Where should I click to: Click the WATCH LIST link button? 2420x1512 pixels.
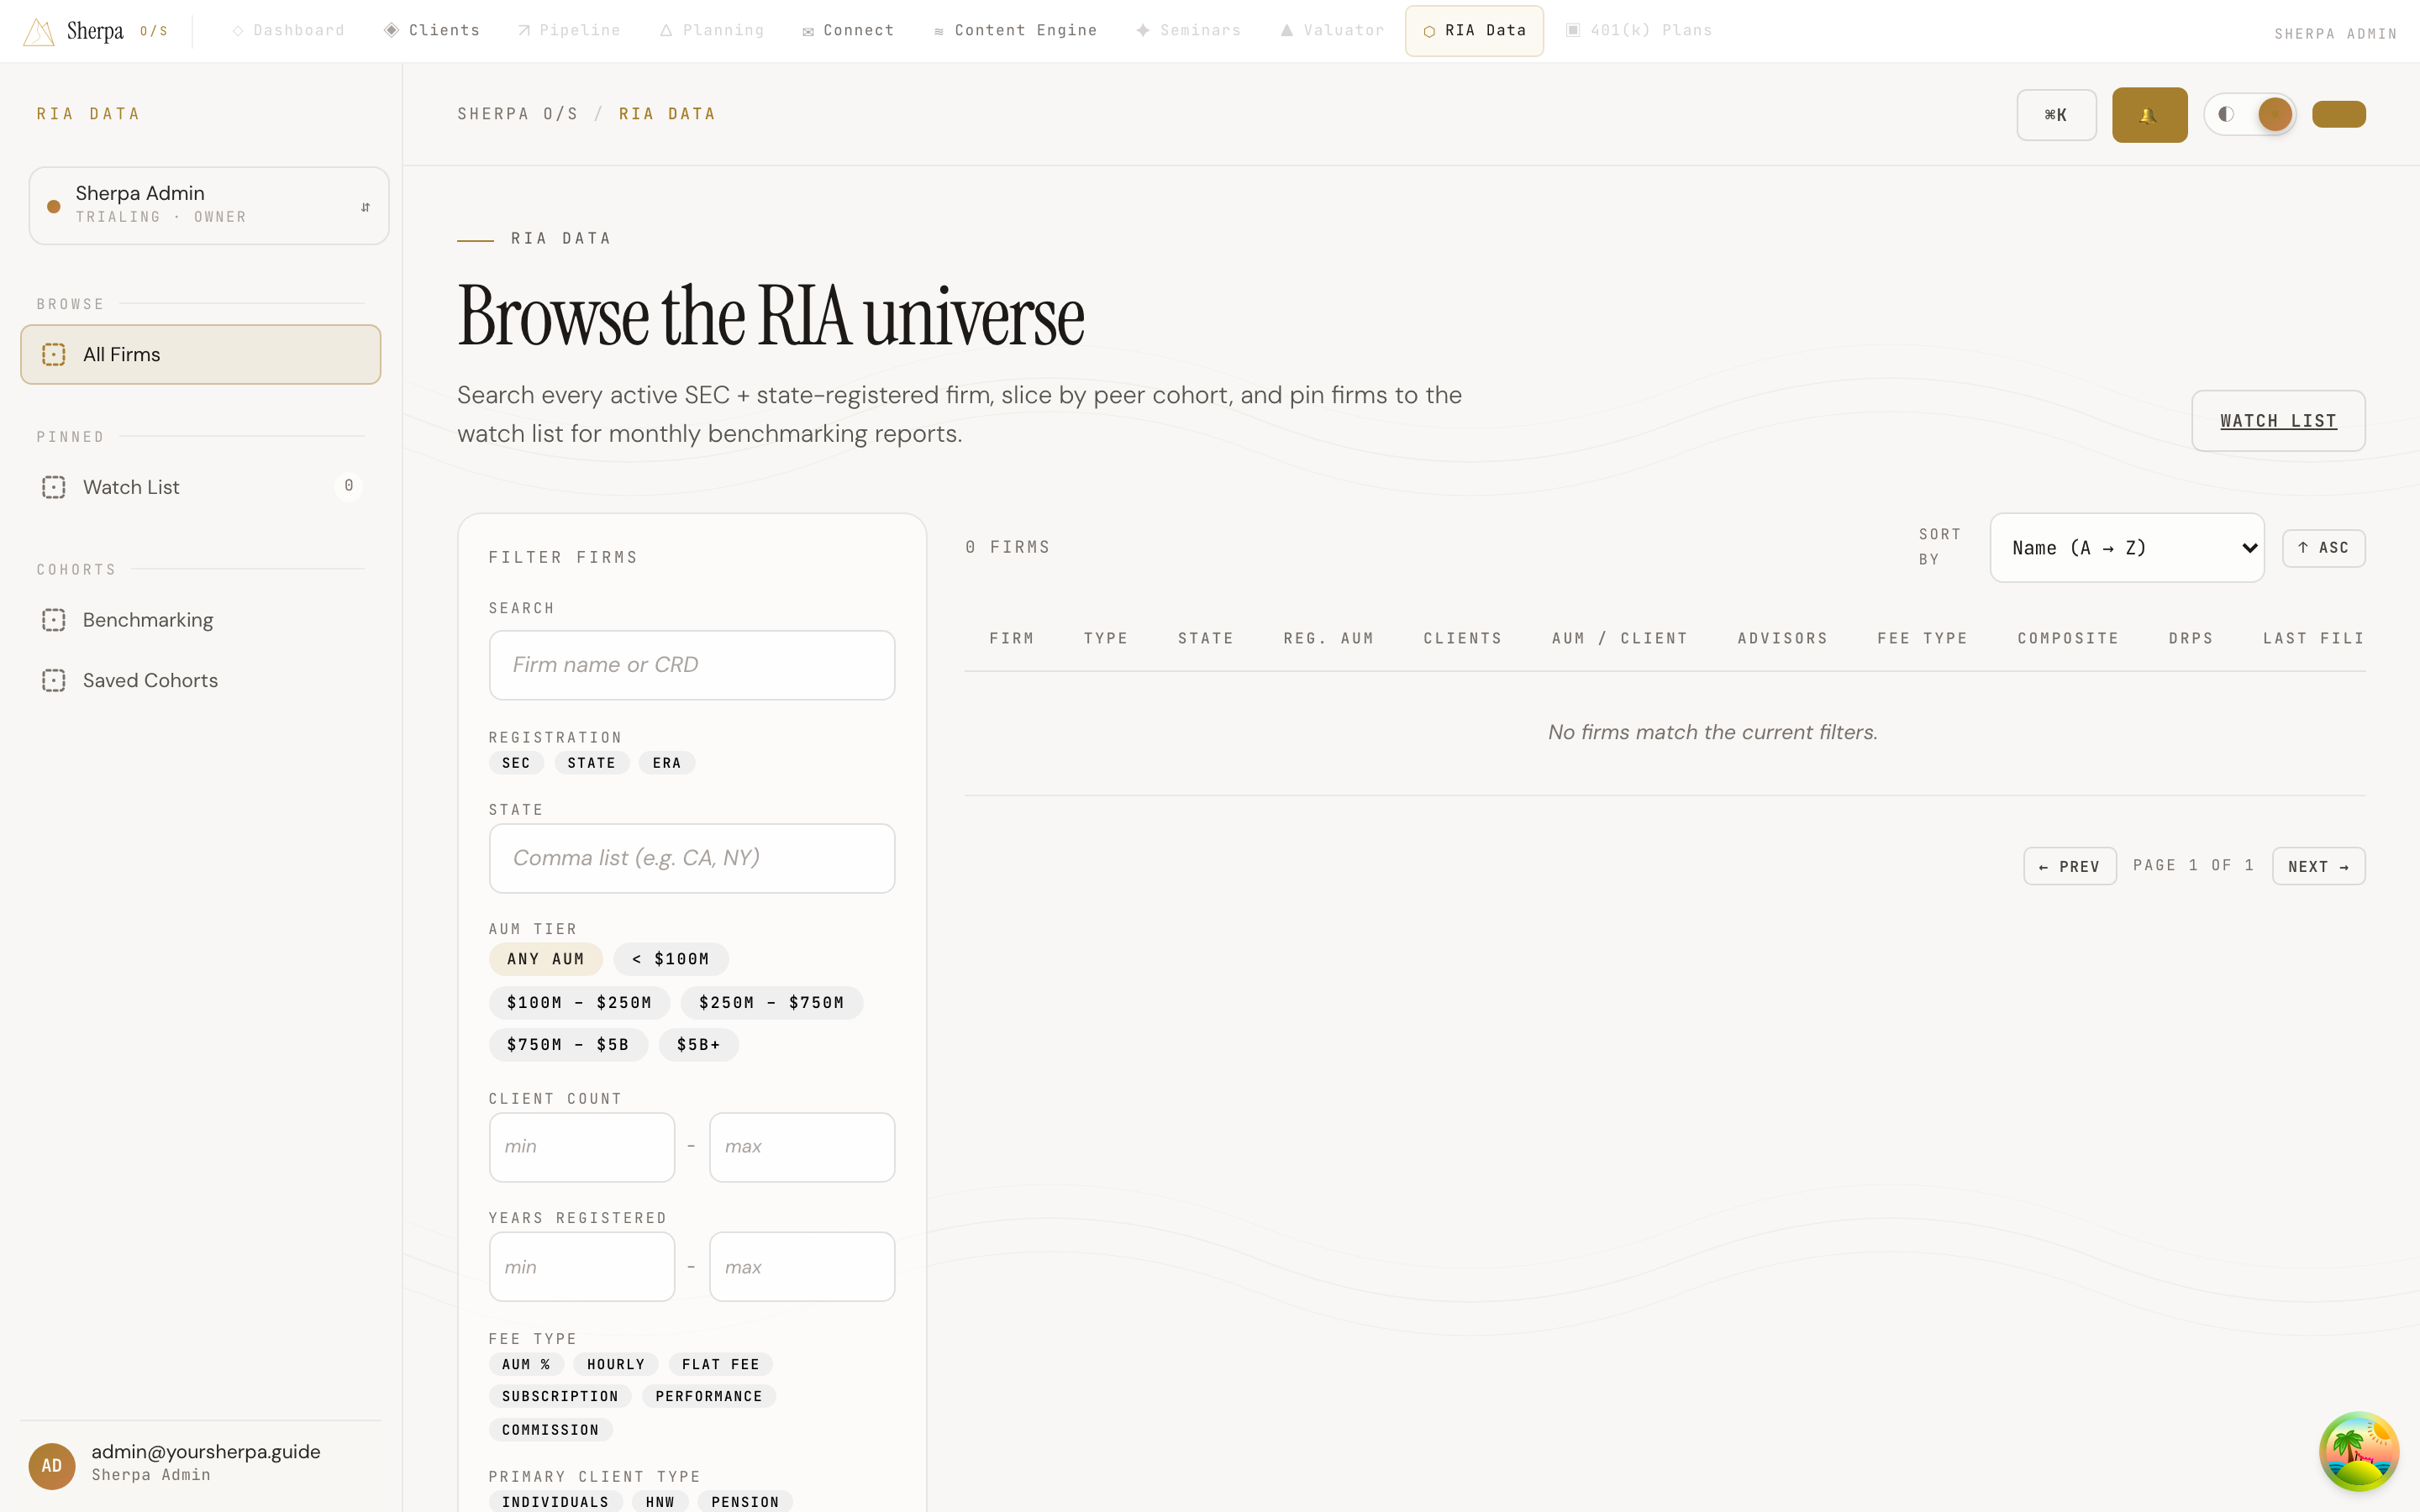coord(2278,421)
